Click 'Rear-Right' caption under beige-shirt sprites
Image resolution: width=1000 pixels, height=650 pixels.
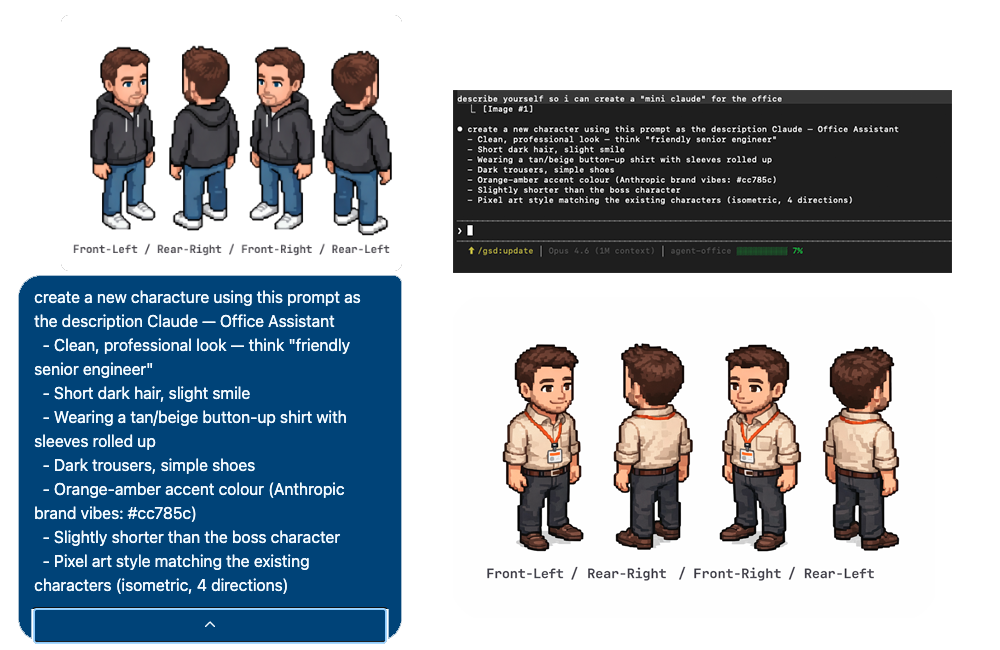point(626,573)
